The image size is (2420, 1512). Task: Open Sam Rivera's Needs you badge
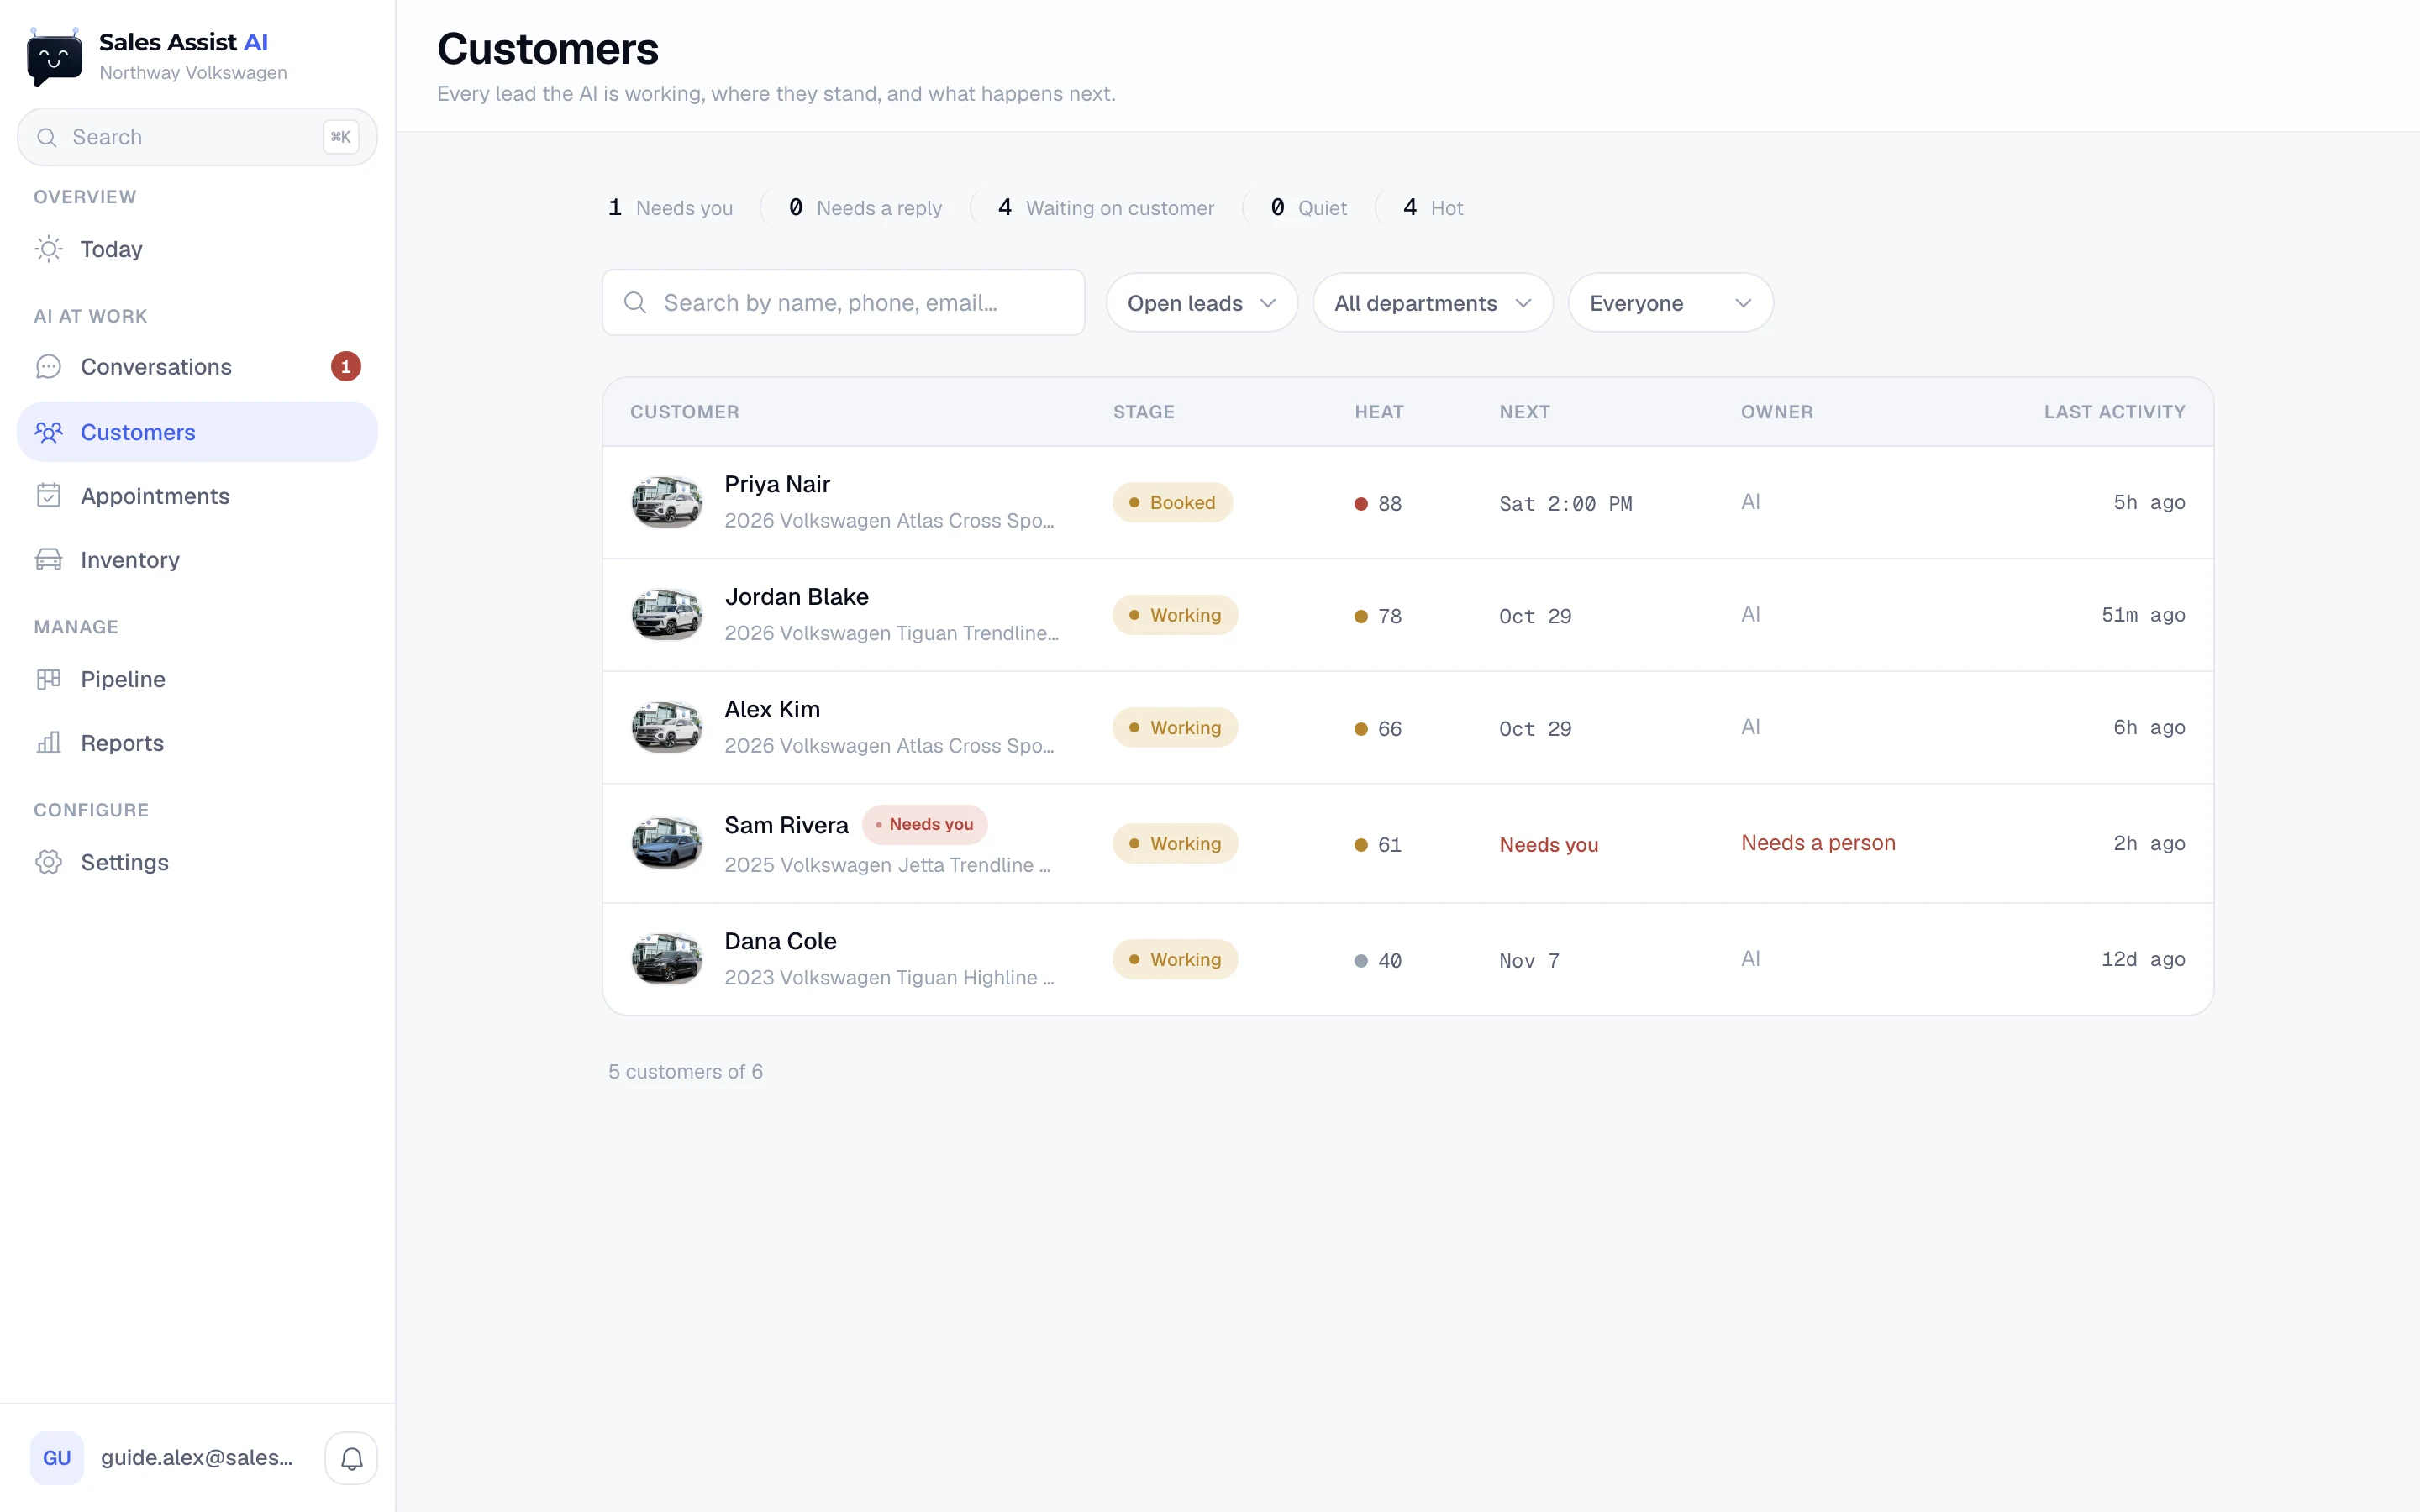click(924, 824)
